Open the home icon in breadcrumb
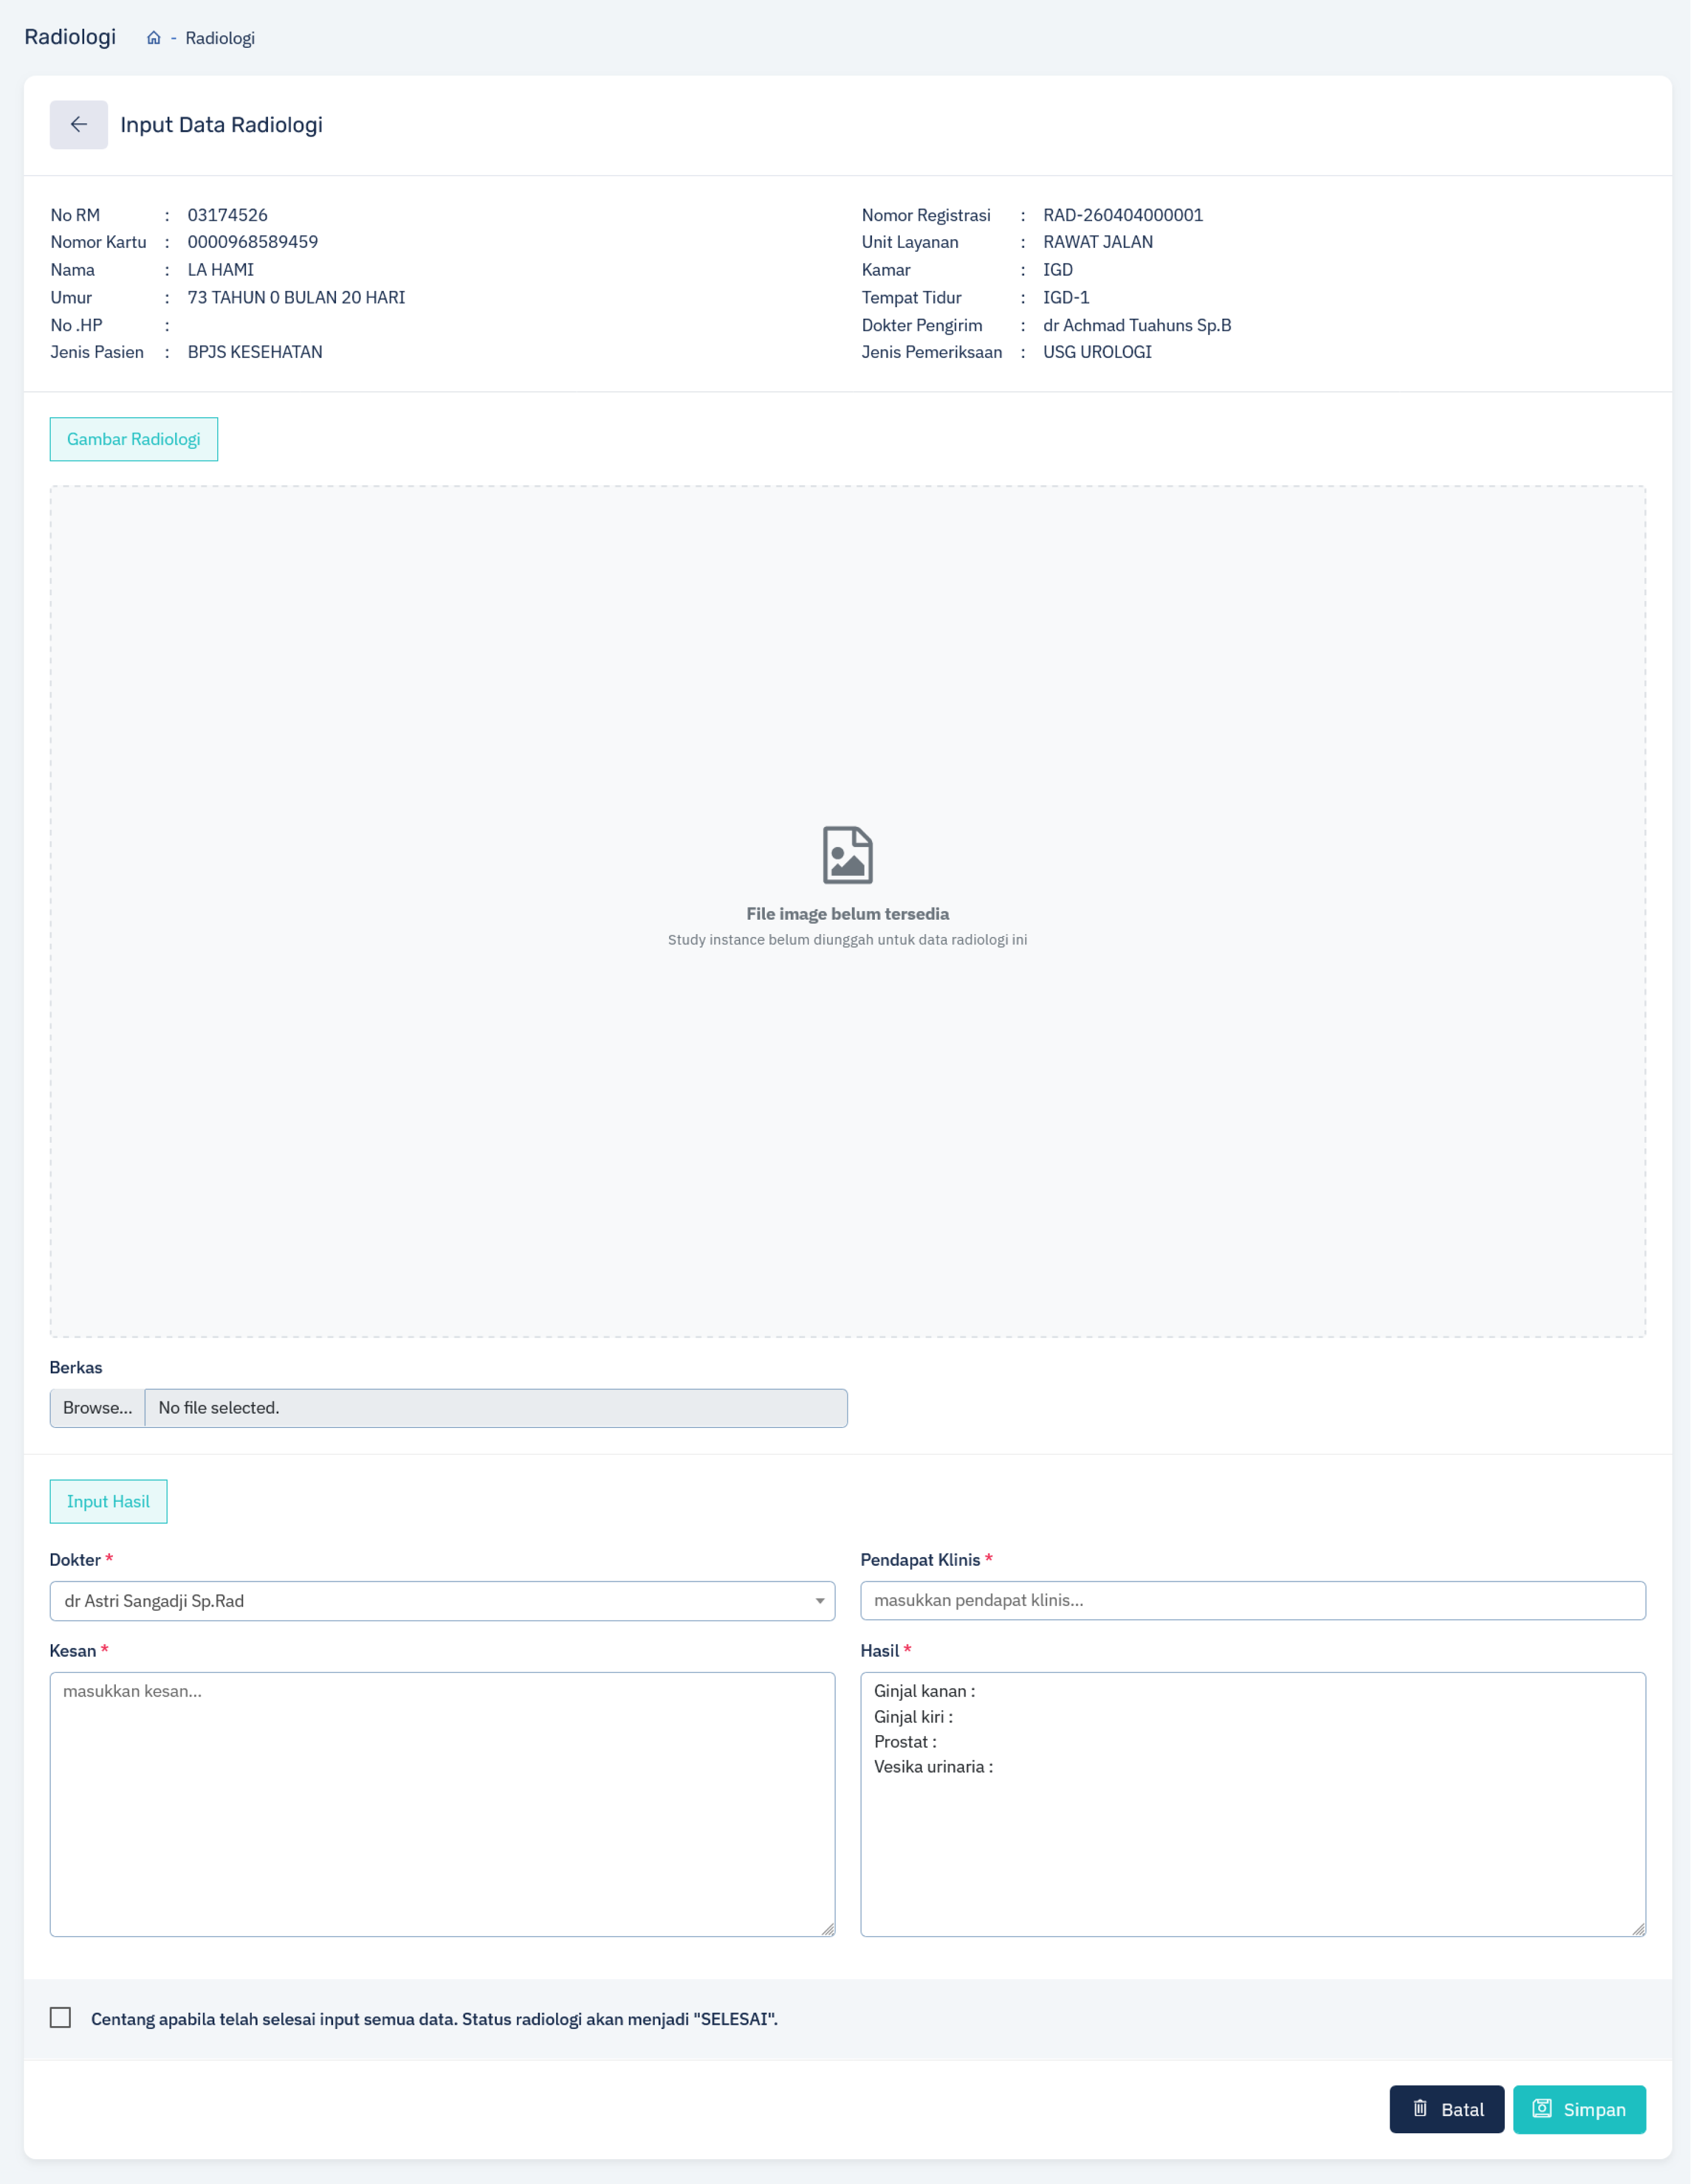Screen dimensions: 1691x2184 pos(154,38)
